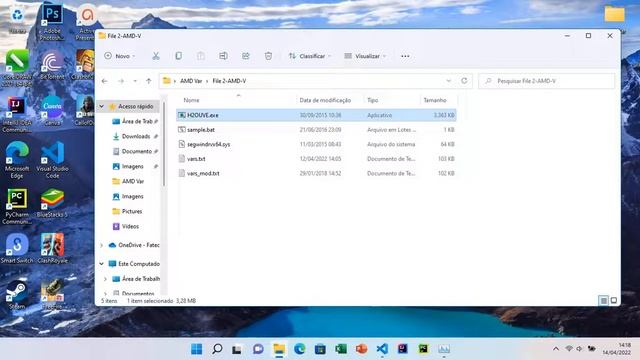Viewport: 640px width, 360px height.
Task: Select the Smart Switch desktop icon
Action: pyautogui.click(x=17, y=248)
